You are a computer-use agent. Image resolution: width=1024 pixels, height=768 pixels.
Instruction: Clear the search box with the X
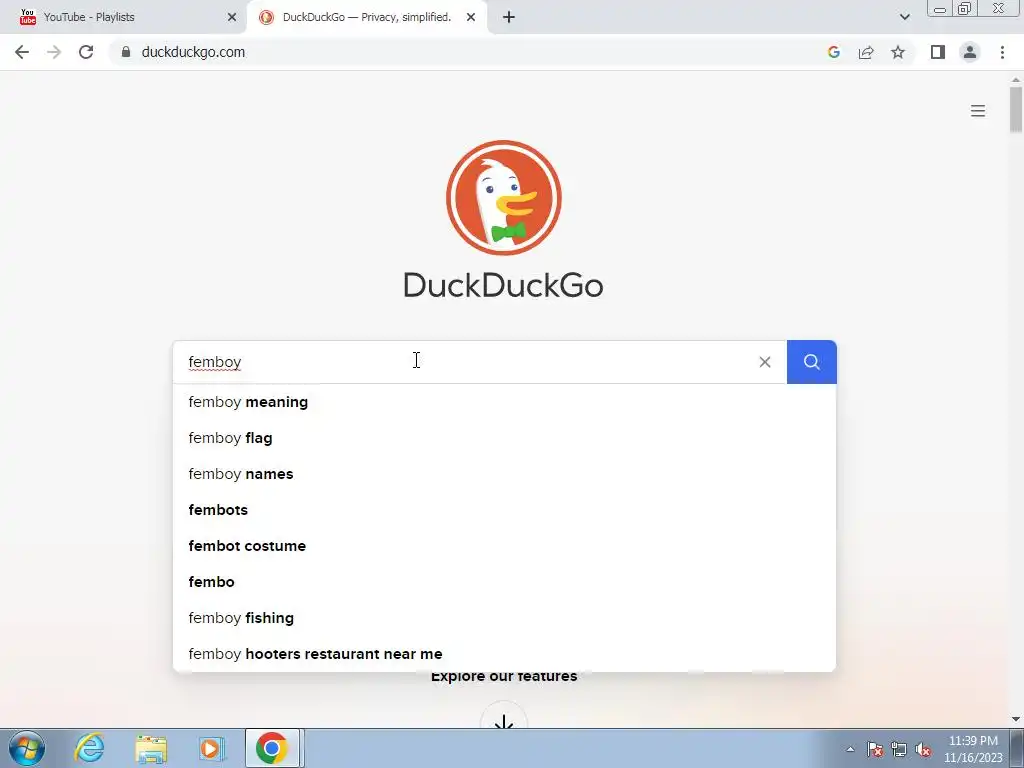(765, 362)
